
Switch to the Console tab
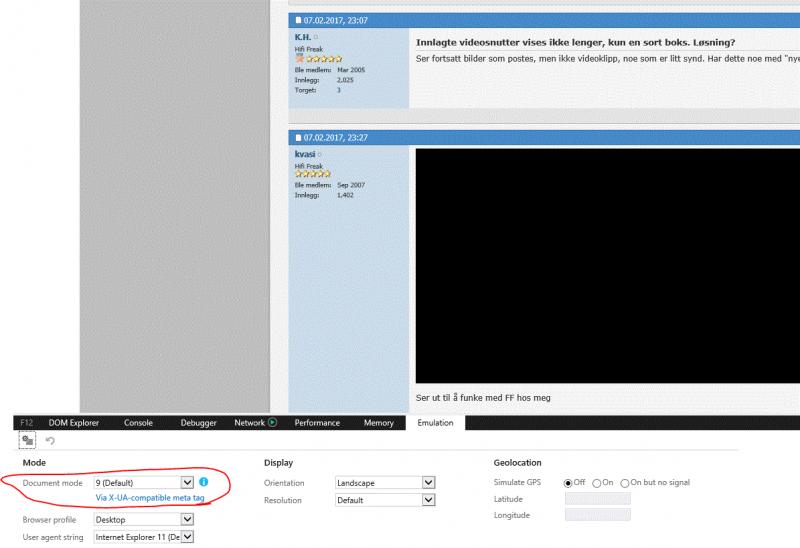pos(138,422)
